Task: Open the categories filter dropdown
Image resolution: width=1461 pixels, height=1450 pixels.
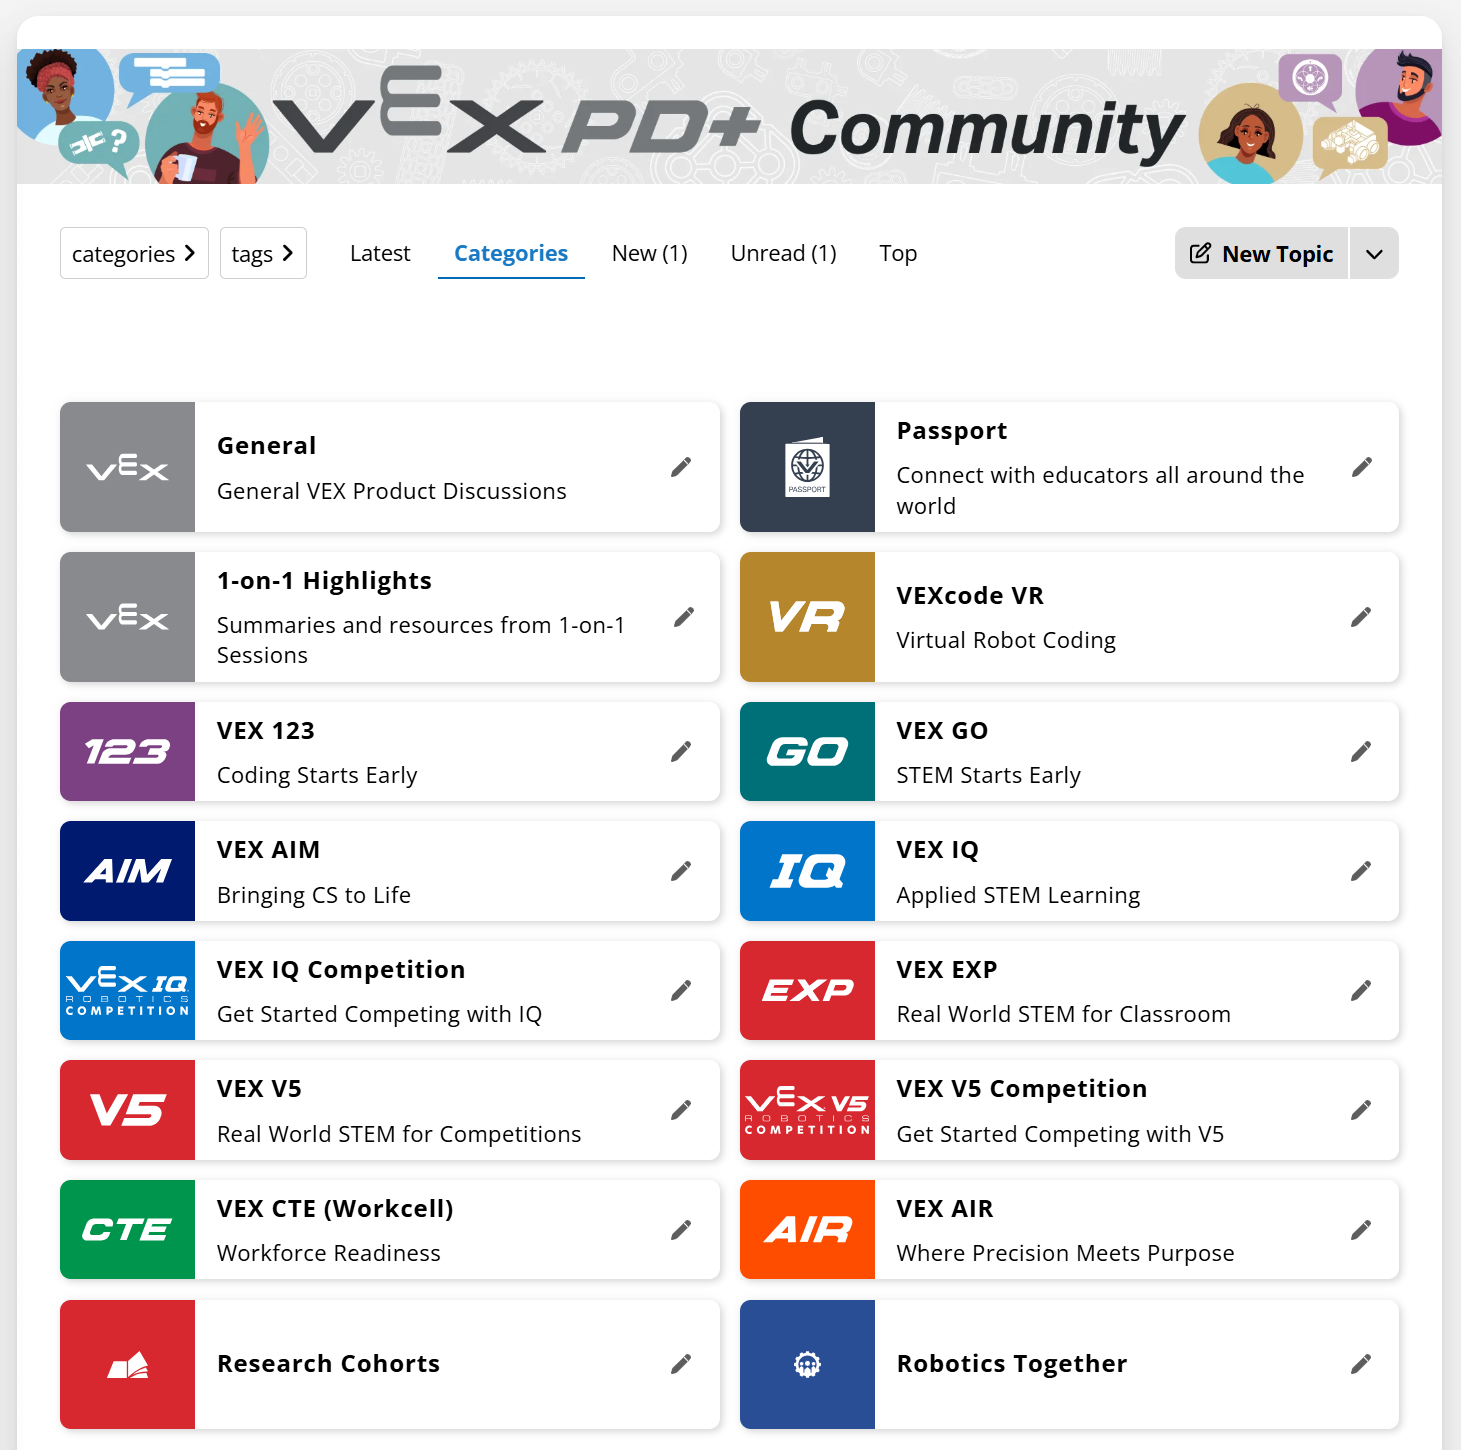Action: point(134,253)
